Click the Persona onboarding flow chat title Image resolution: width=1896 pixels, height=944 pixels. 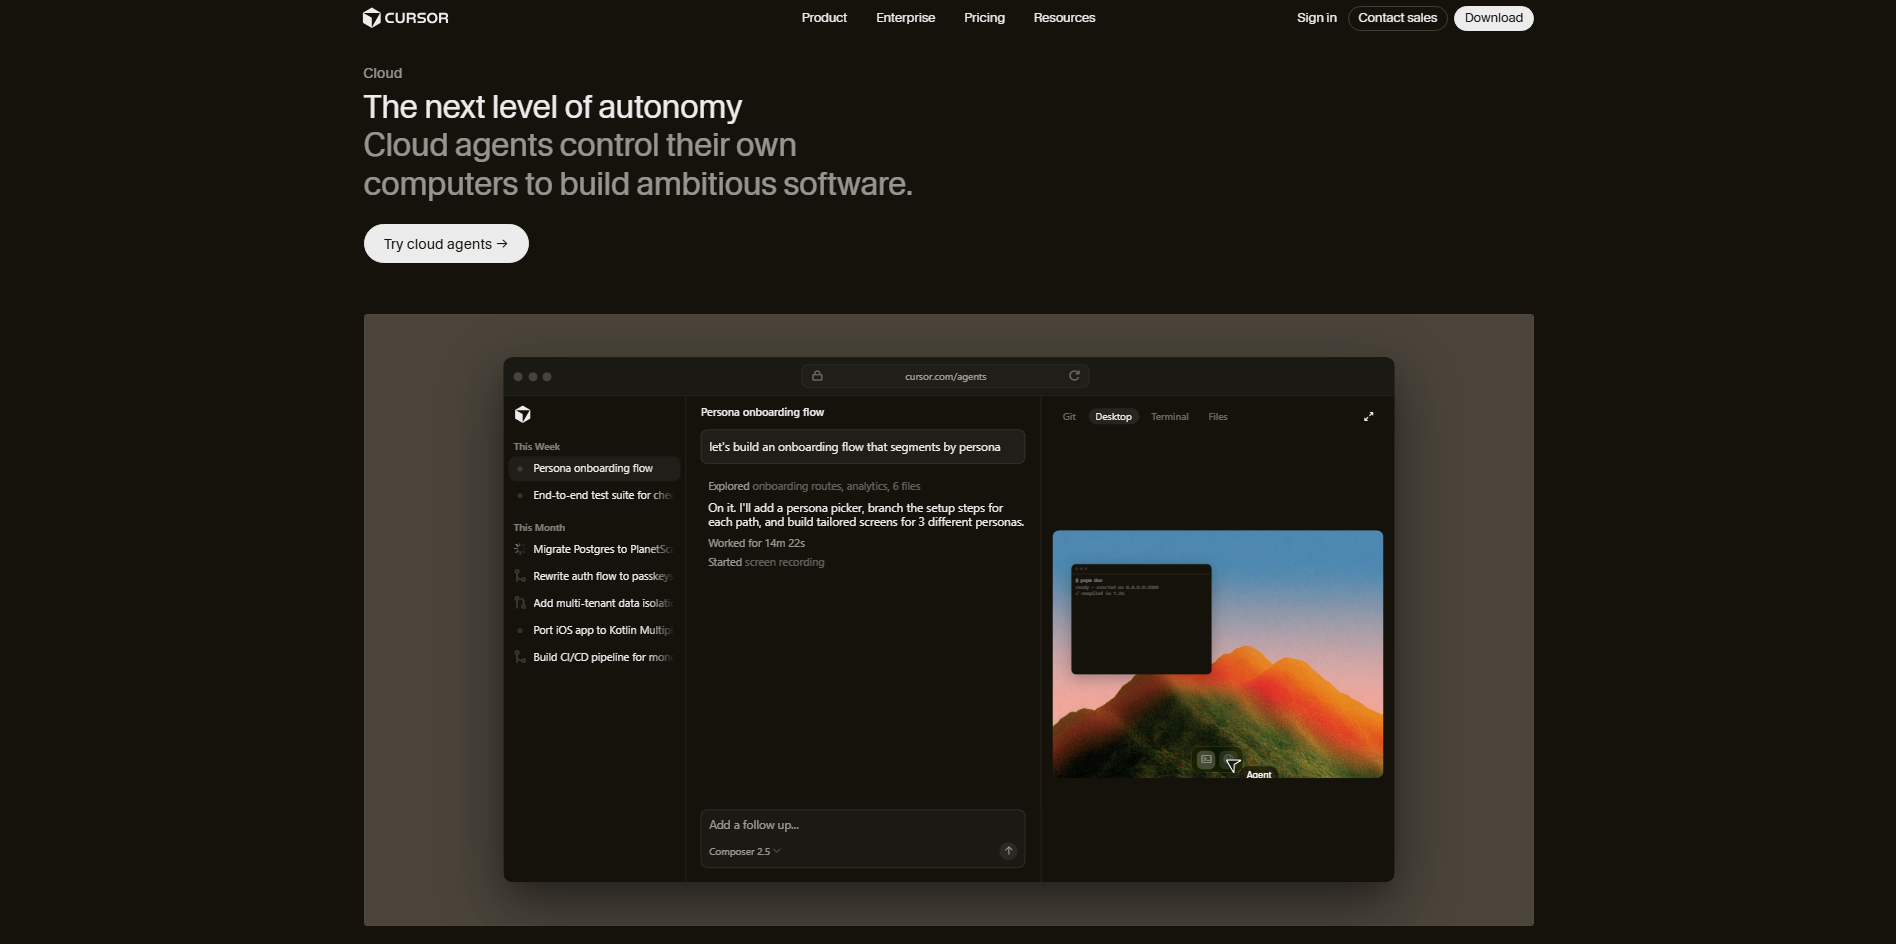(762, 412)
